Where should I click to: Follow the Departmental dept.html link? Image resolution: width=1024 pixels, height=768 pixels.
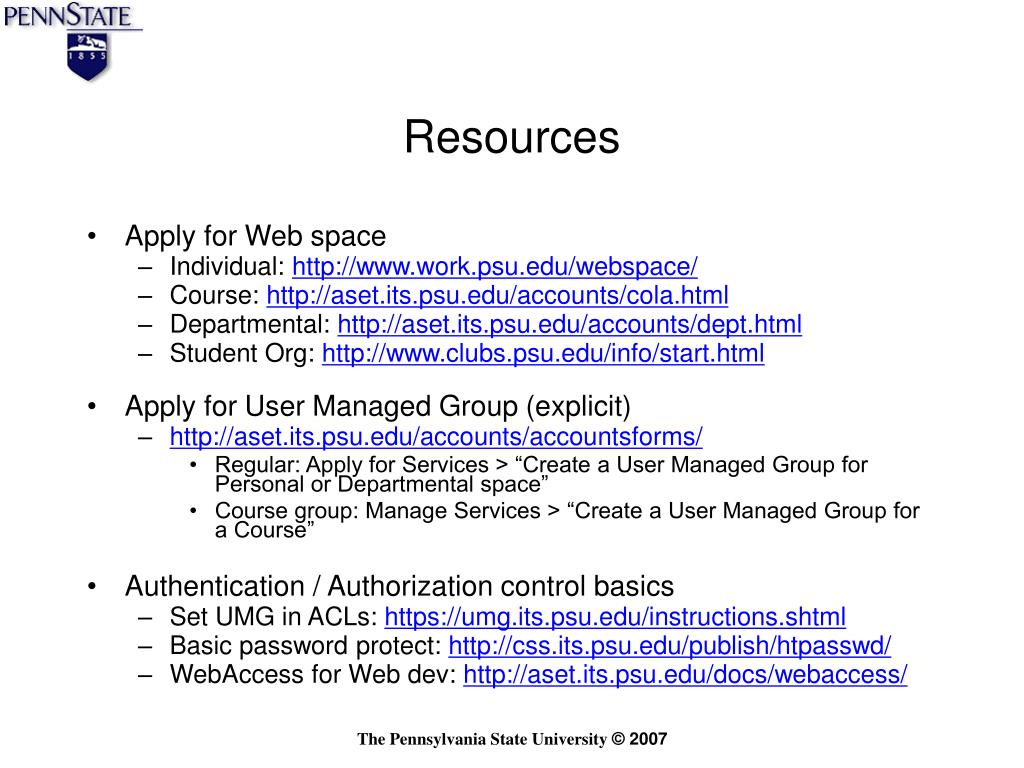pos(569,324)
